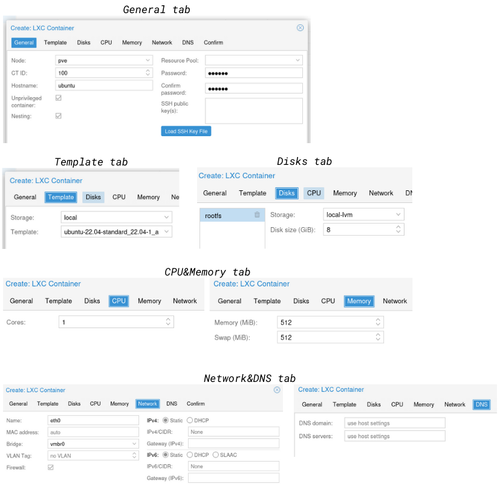Select the highlighted Template tab below 'Template tab' heading
This screenshot has width=500, height=490.
[x=61, y=197]
